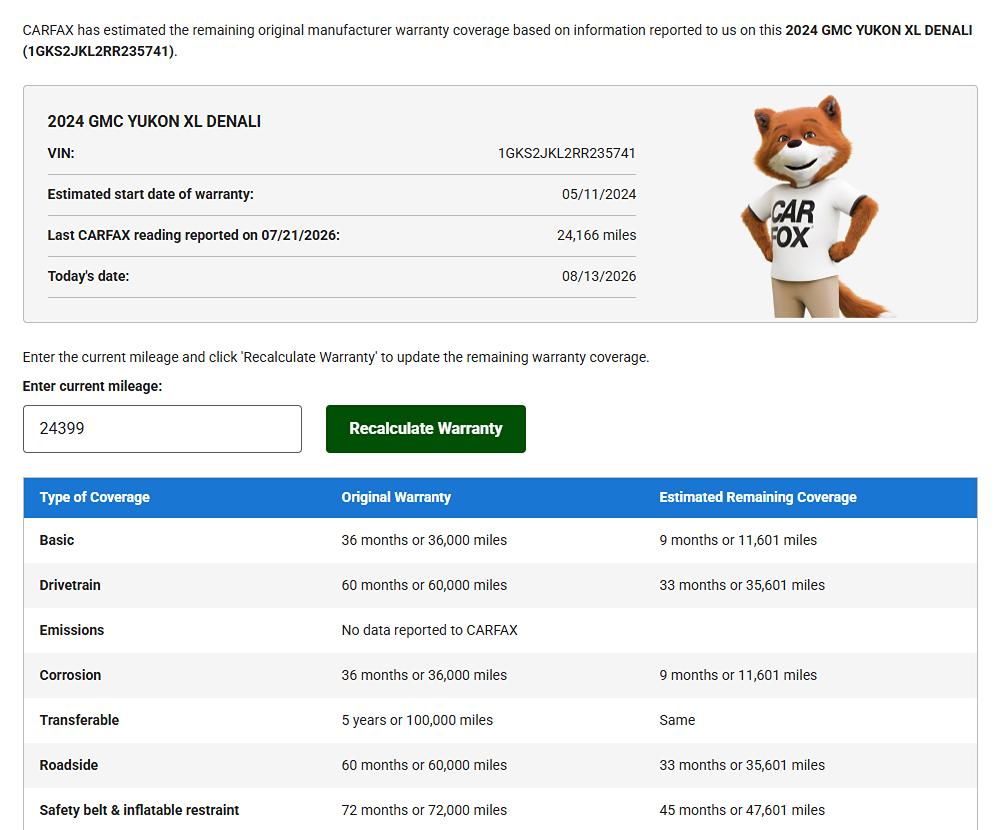Click the 'Enter current mileage:' label
This screenshot has height=830, width=999.
[x=92, y=387]
